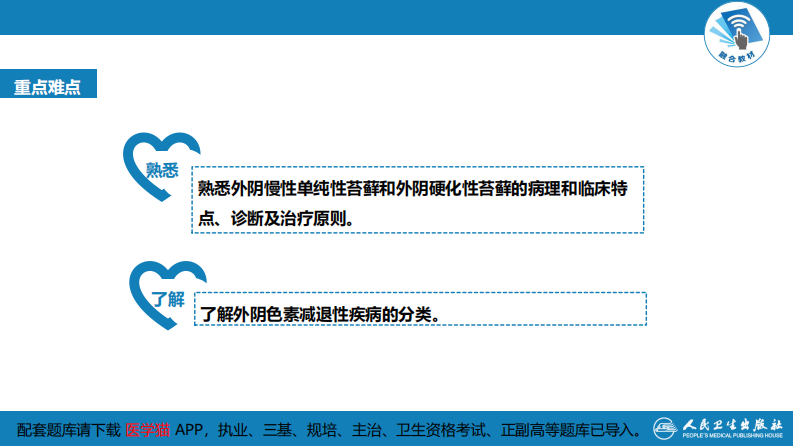Click the red 医学猫 text in footer
Screen dimensions: 793x446
click(148, 430)
